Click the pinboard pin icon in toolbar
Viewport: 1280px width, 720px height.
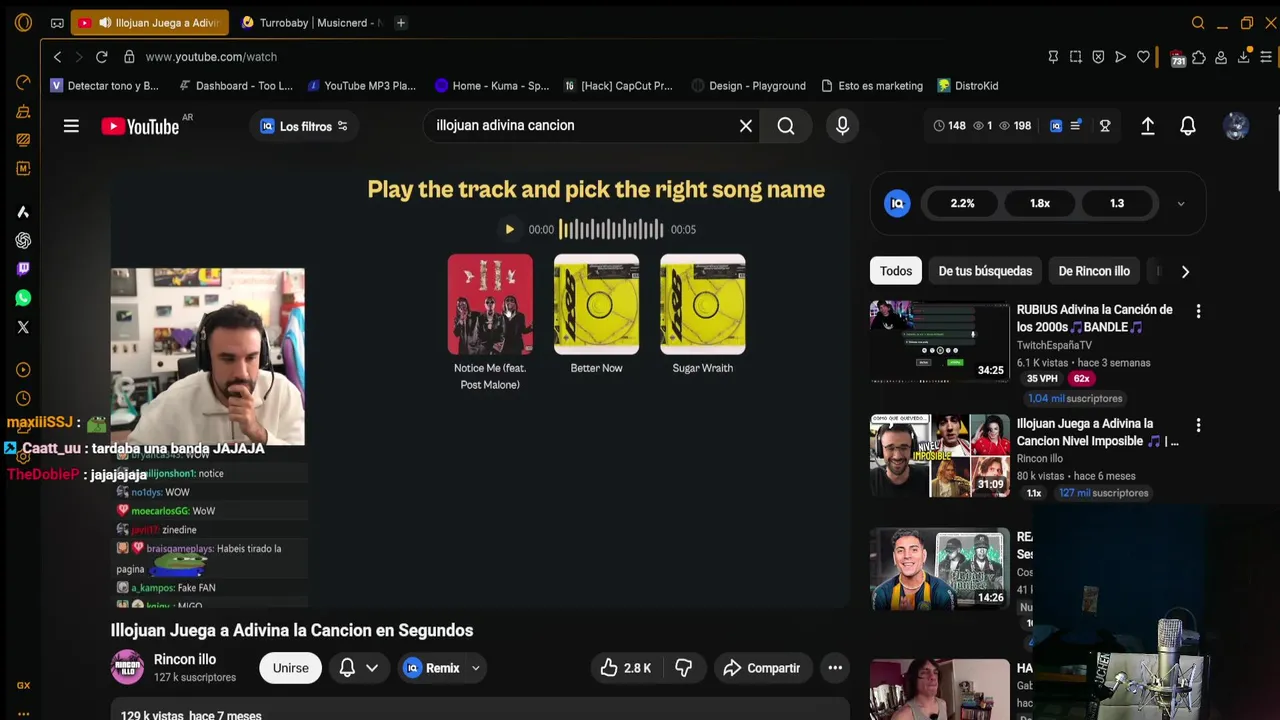pyautogui.click(x=1053, y=57)
